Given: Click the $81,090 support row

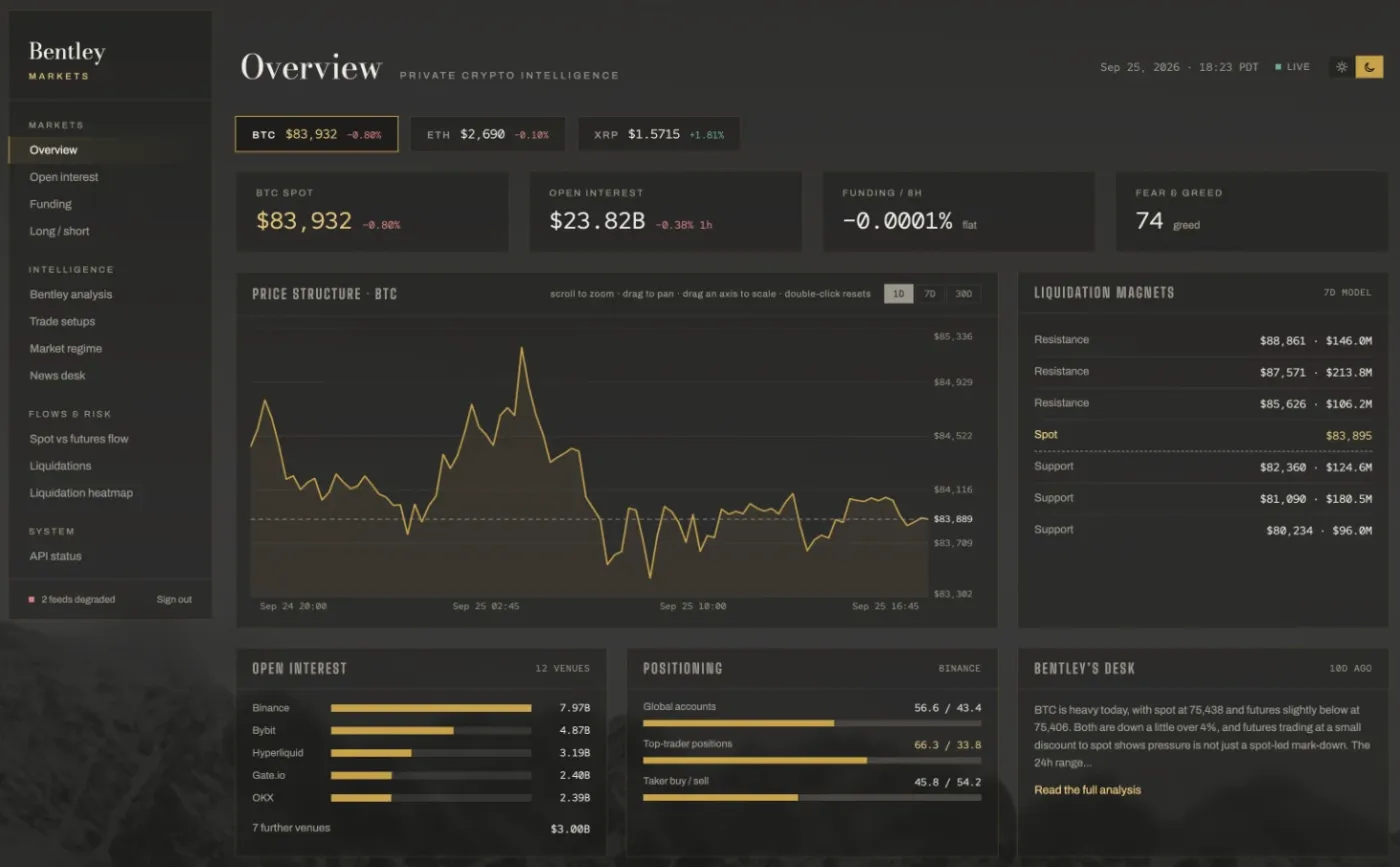Looking at the screenshot, I should (x=1203, y=498).
